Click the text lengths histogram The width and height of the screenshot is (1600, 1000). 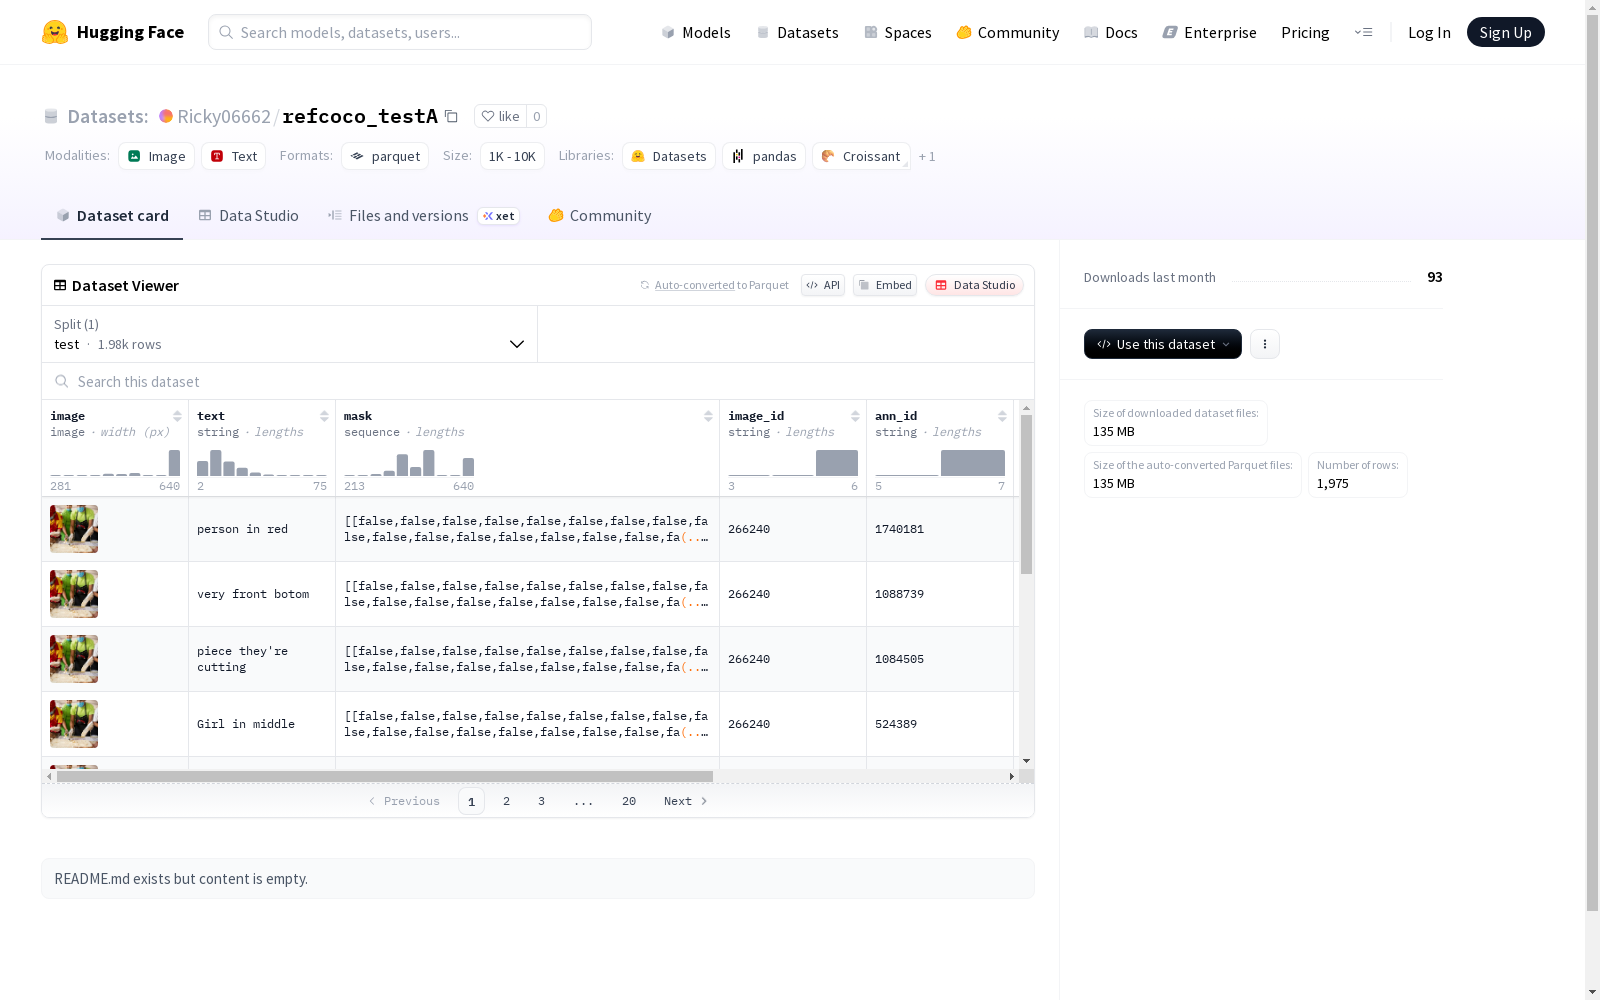(x=262, y=462)
